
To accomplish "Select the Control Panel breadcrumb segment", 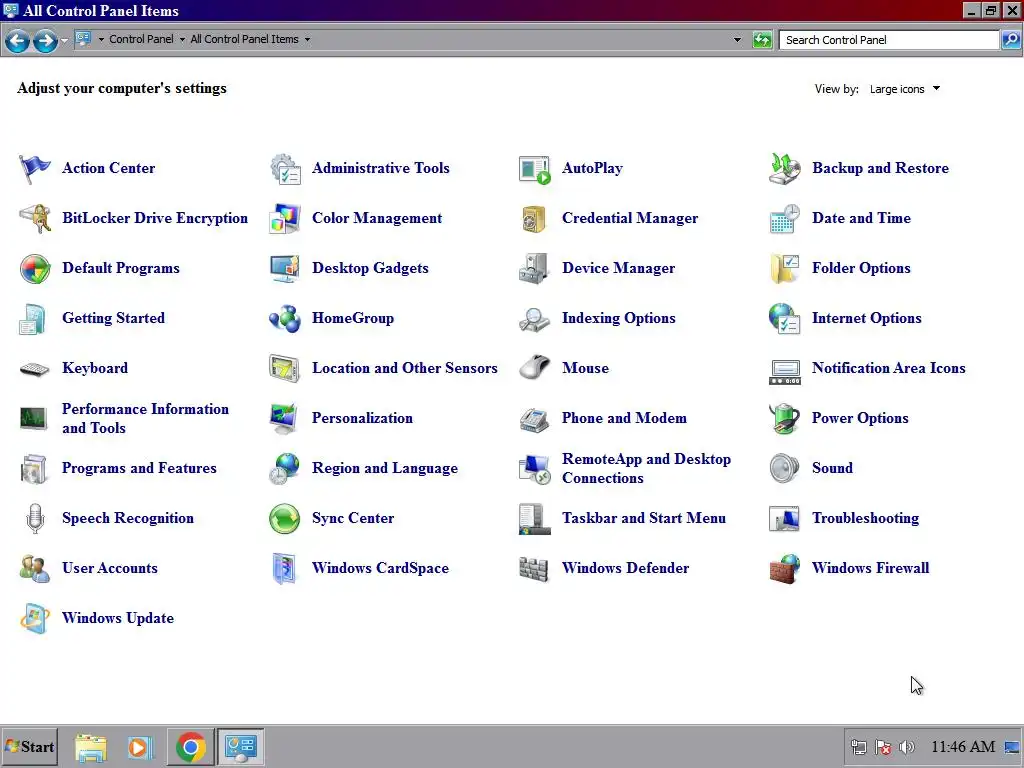I will [x=141, y=40].
